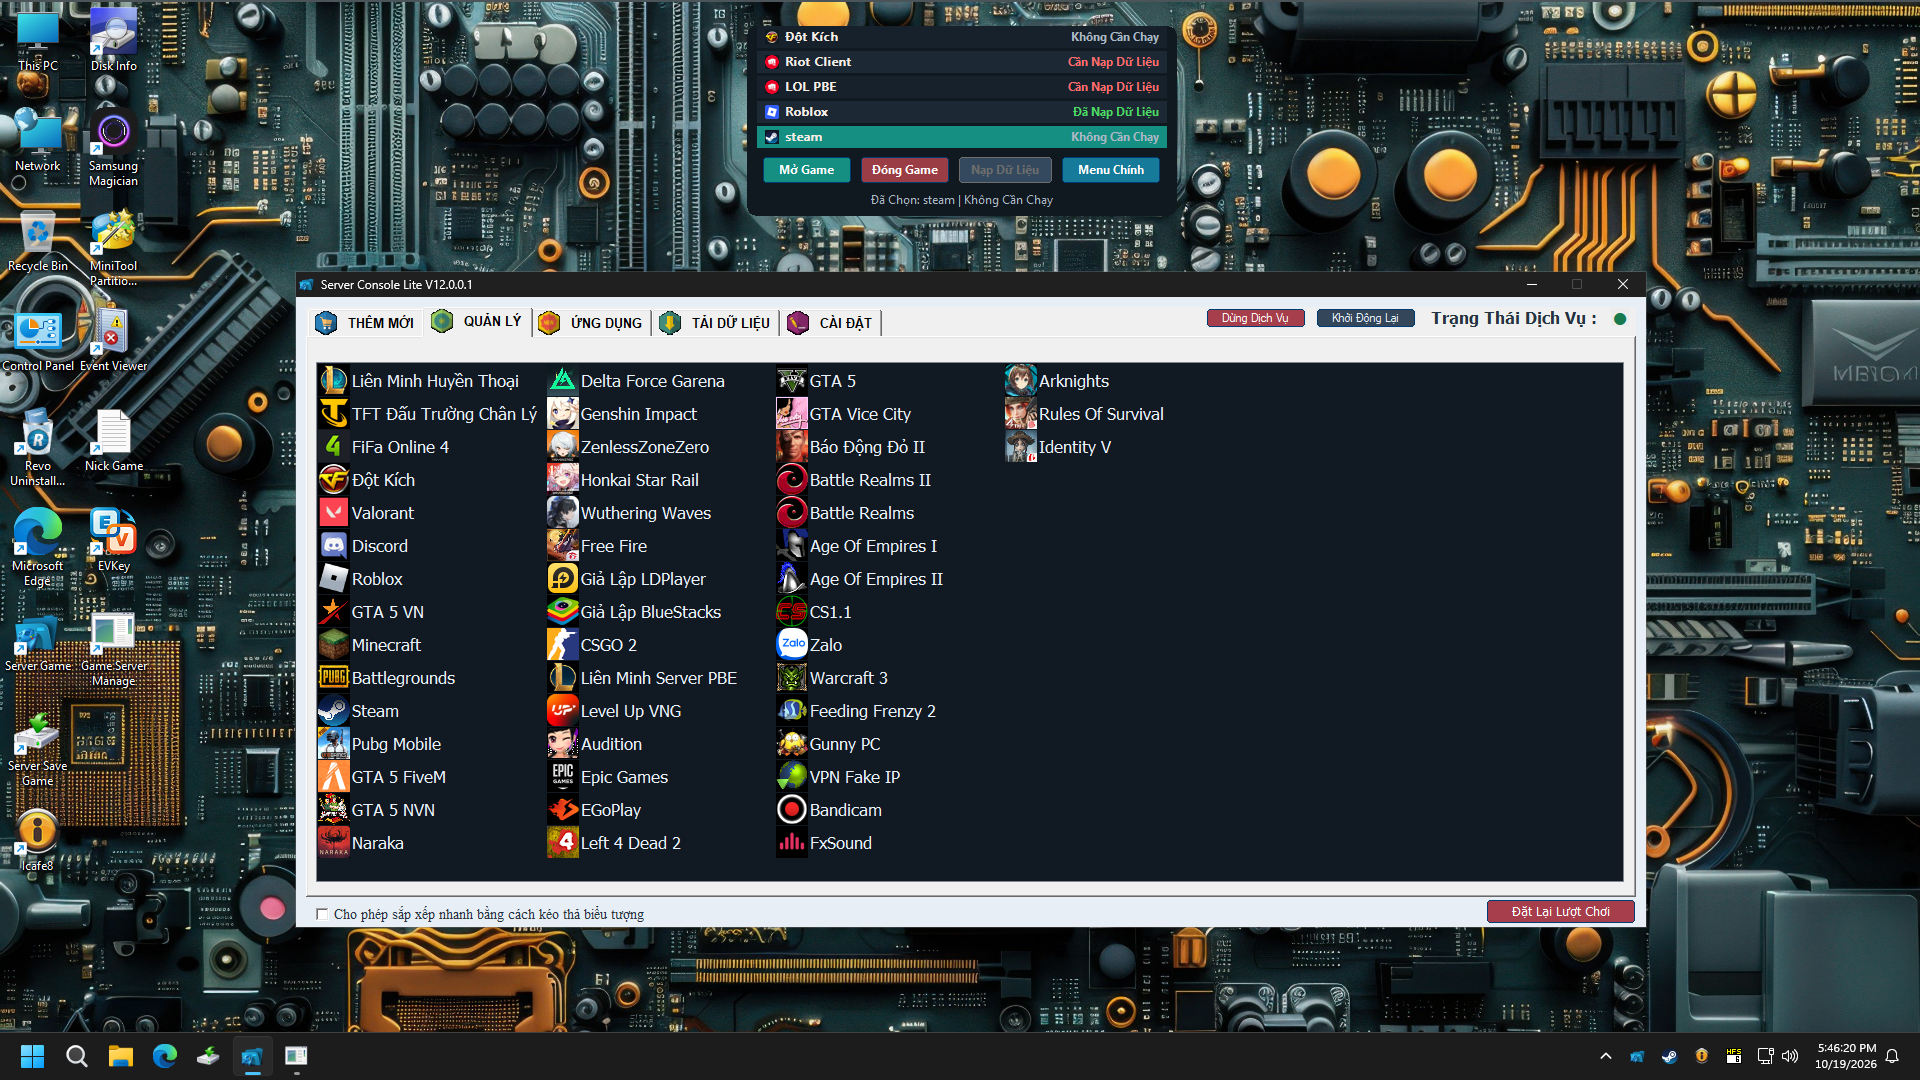Select the Roblox row in overlay list
Image resolution: width=1920 pixels, height=1080 pixels.
click(x=962, y=112)
